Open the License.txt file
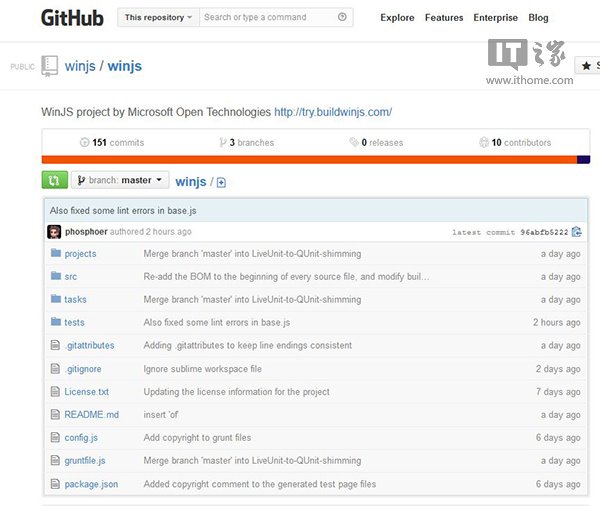 point(86,392)
